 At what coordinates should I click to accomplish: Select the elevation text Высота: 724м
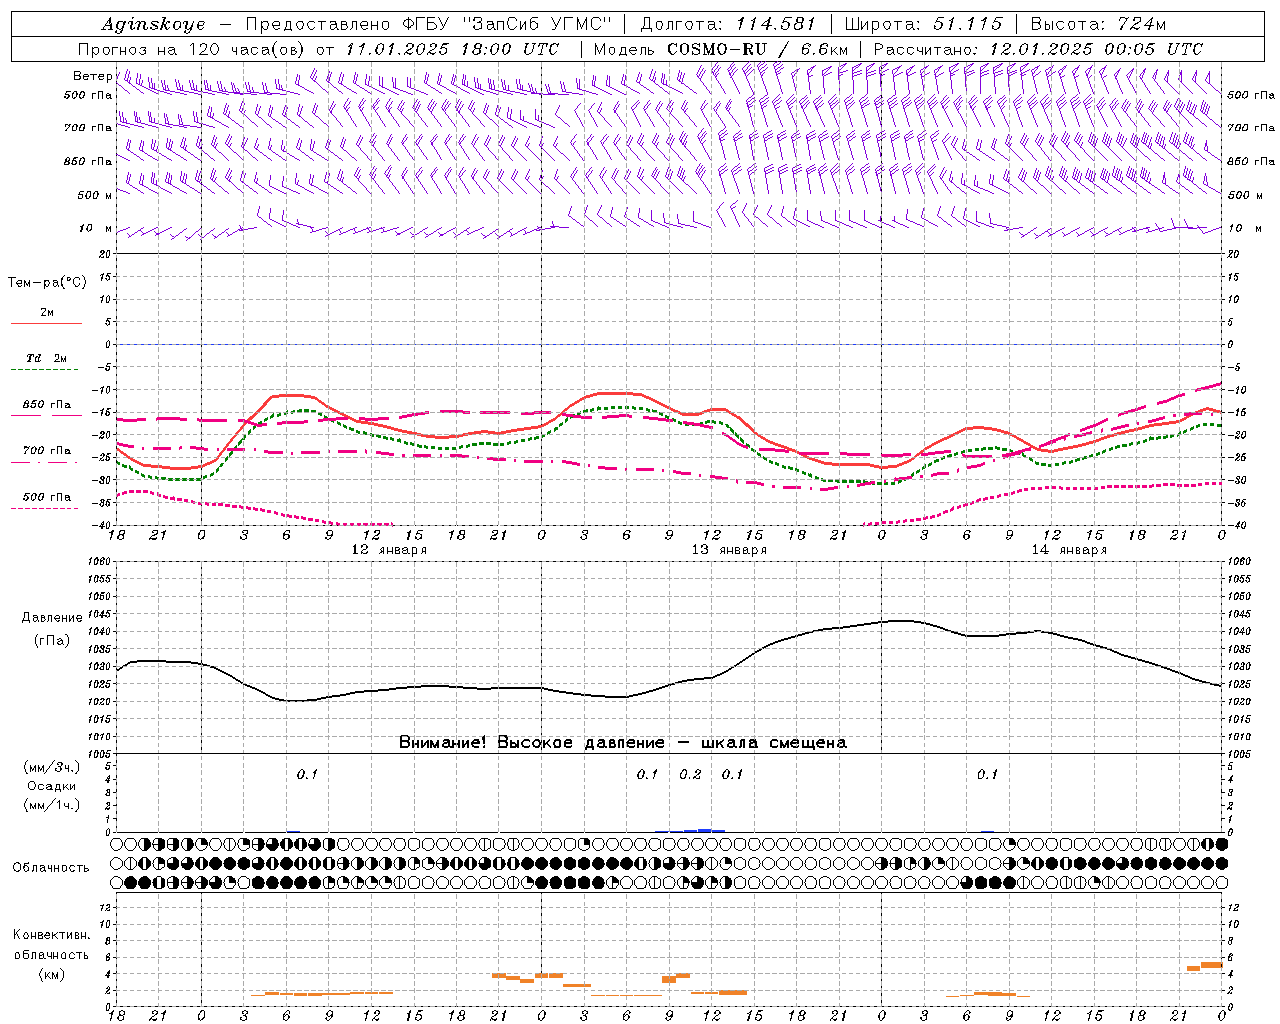tap(1098, 24)
